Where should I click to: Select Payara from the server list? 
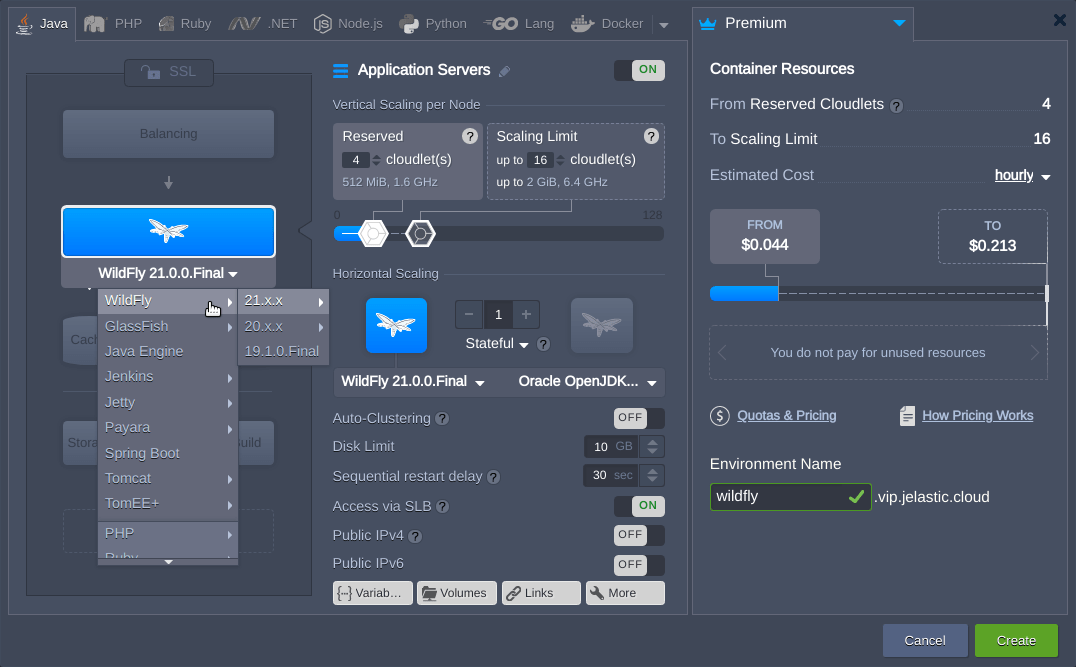tap(168, 428)
